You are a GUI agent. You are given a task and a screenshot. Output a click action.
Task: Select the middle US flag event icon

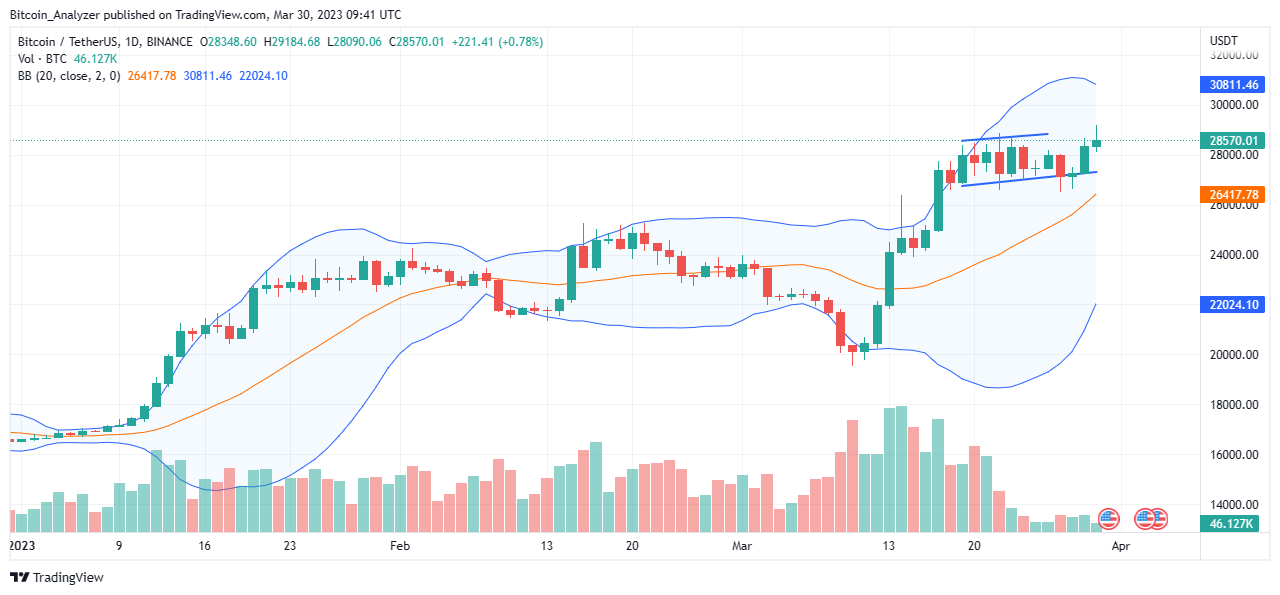1145,519
